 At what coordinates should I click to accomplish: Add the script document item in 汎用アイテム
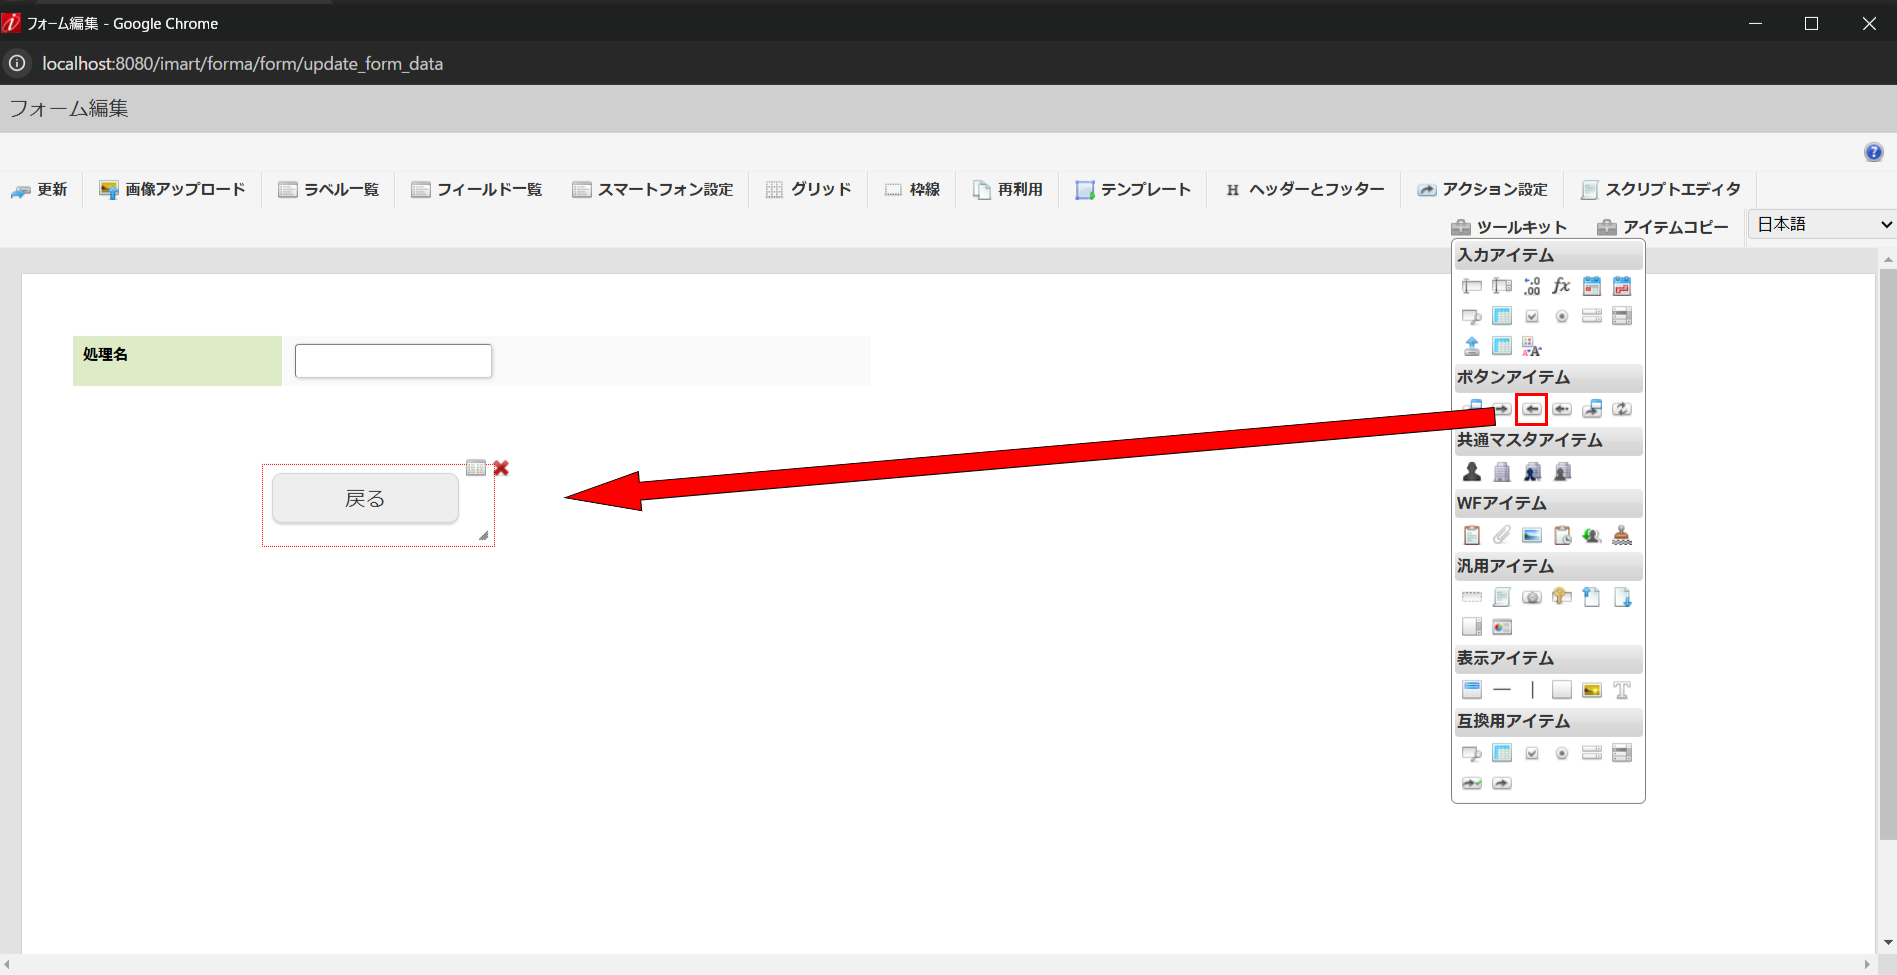pos(1502,598)
